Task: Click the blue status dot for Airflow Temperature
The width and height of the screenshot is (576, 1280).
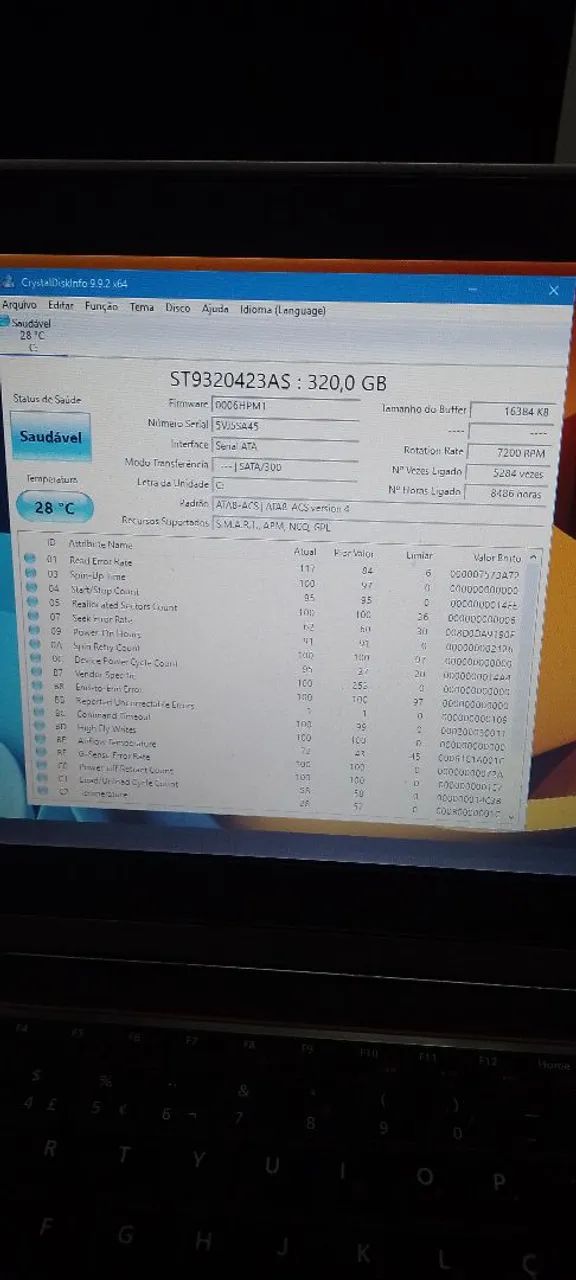Action: (x=40, y=741)
